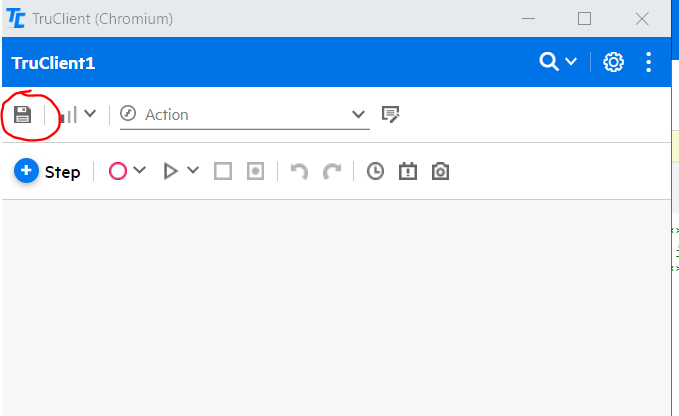Expand the level selector chevron
The image size is (679, 416).
point(90,114)
